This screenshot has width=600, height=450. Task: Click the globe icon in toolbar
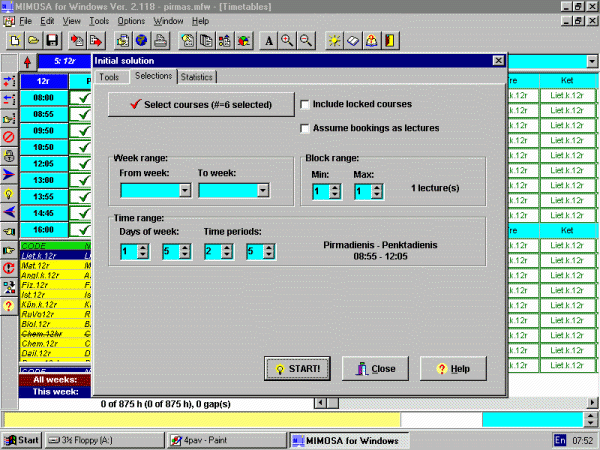141,41
